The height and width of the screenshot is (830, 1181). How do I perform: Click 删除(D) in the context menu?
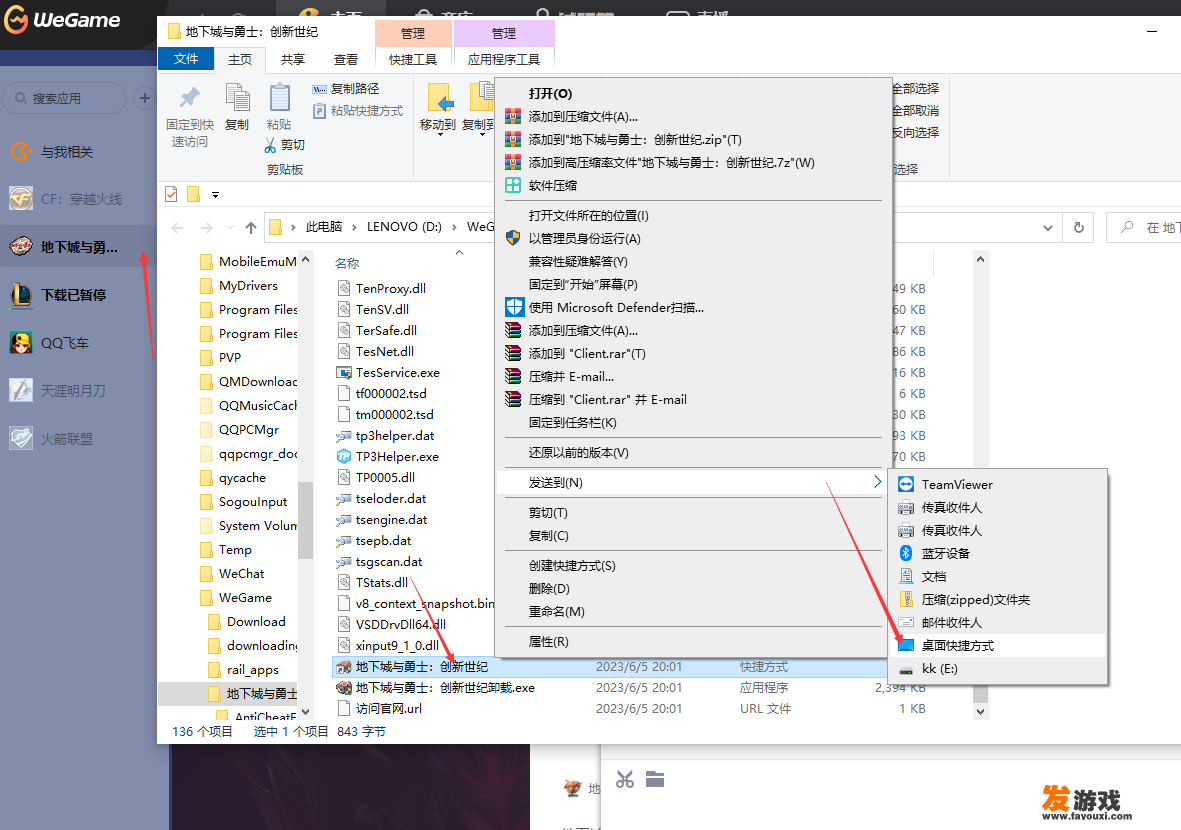693,588
